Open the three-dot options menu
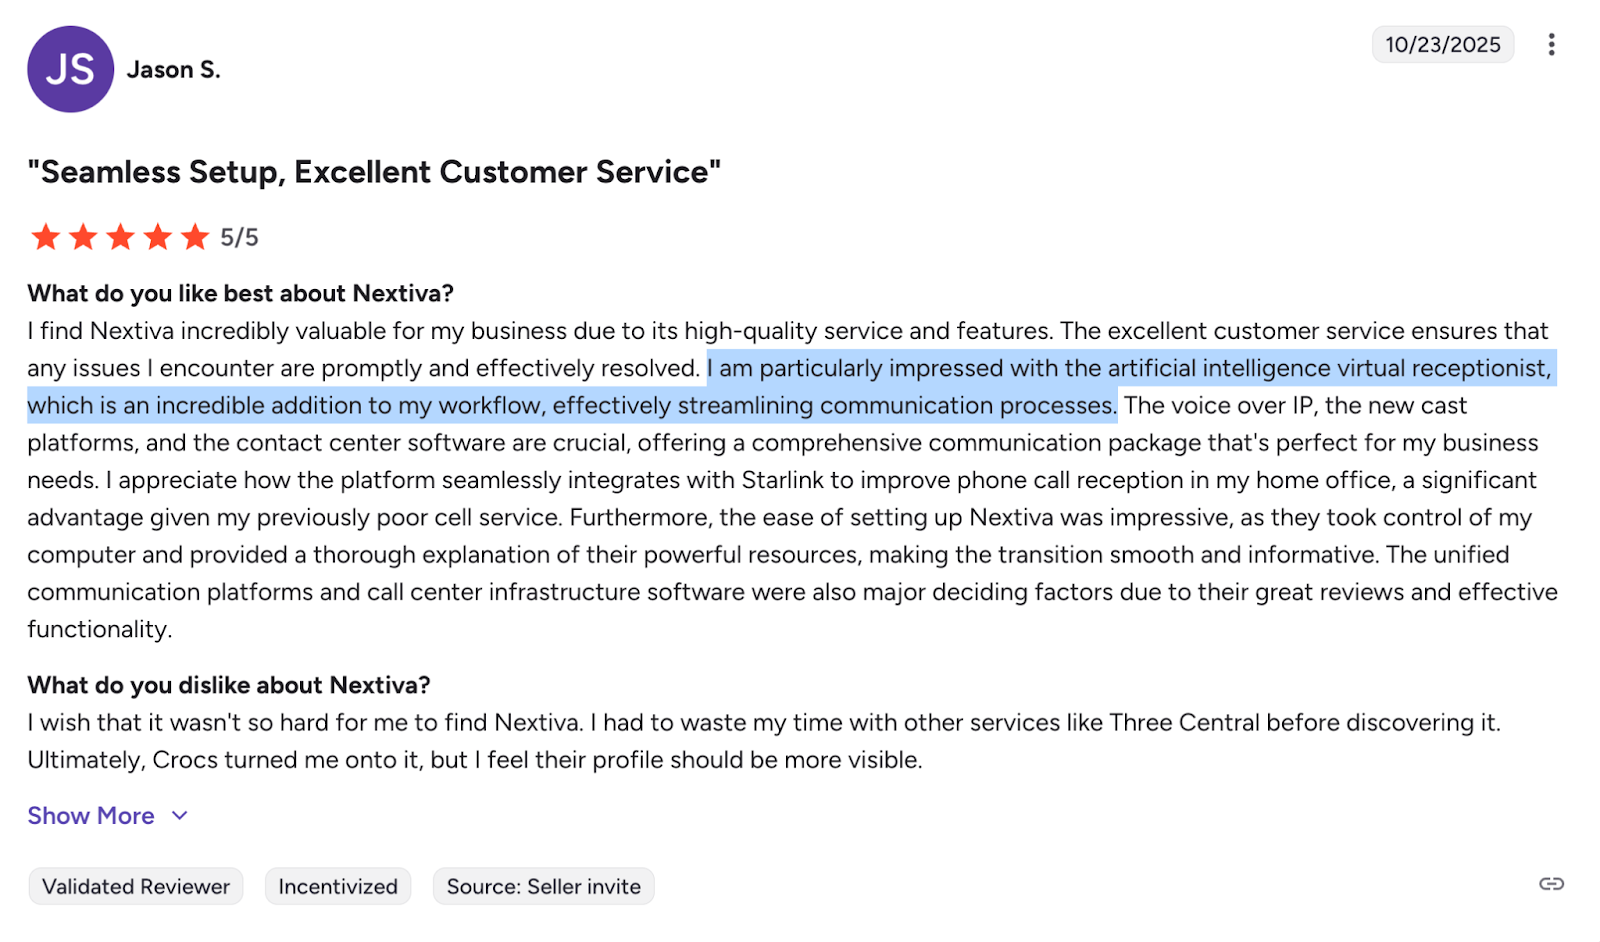Viewport: 1600px width, 942px height. click(1551, 45)
